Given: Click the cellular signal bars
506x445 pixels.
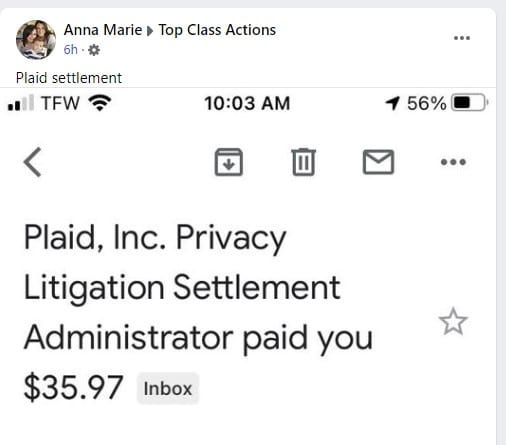Looking at the screenshot, I should point(21,102).
